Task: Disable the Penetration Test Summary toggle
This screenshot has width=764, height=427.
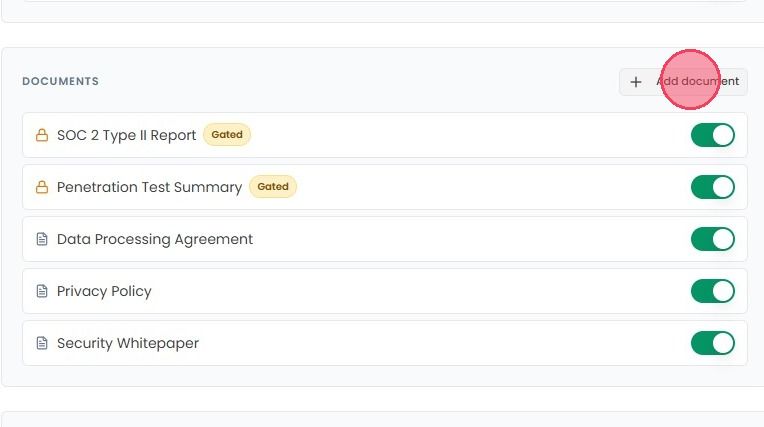Action: pos(712,187)
